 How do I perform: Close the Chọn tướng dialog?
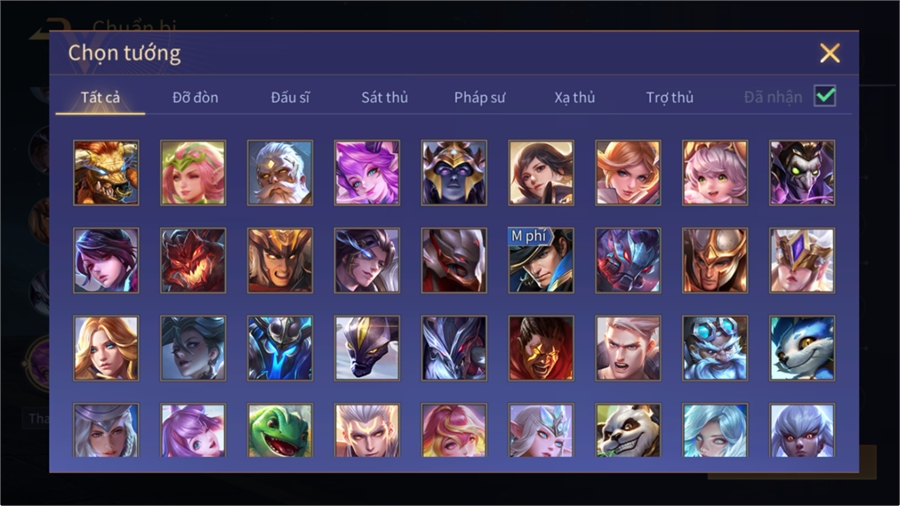(829, 53)
